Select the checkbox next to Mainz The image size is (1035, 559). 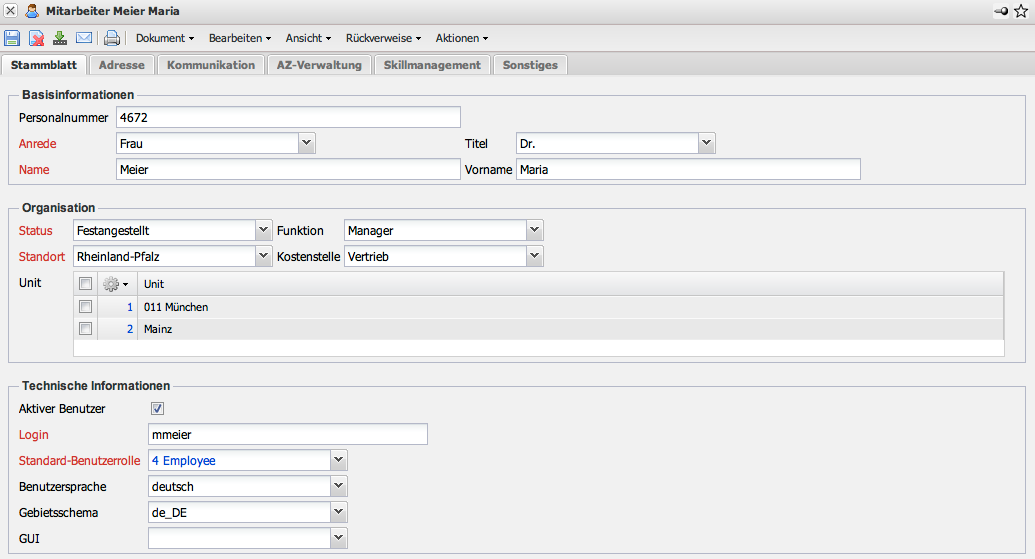86,328
